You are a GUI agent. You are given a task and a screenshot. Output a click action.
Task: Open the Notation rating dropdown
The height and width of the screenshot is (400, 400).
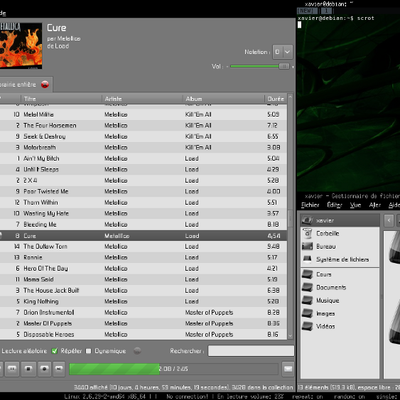(283, 52)
